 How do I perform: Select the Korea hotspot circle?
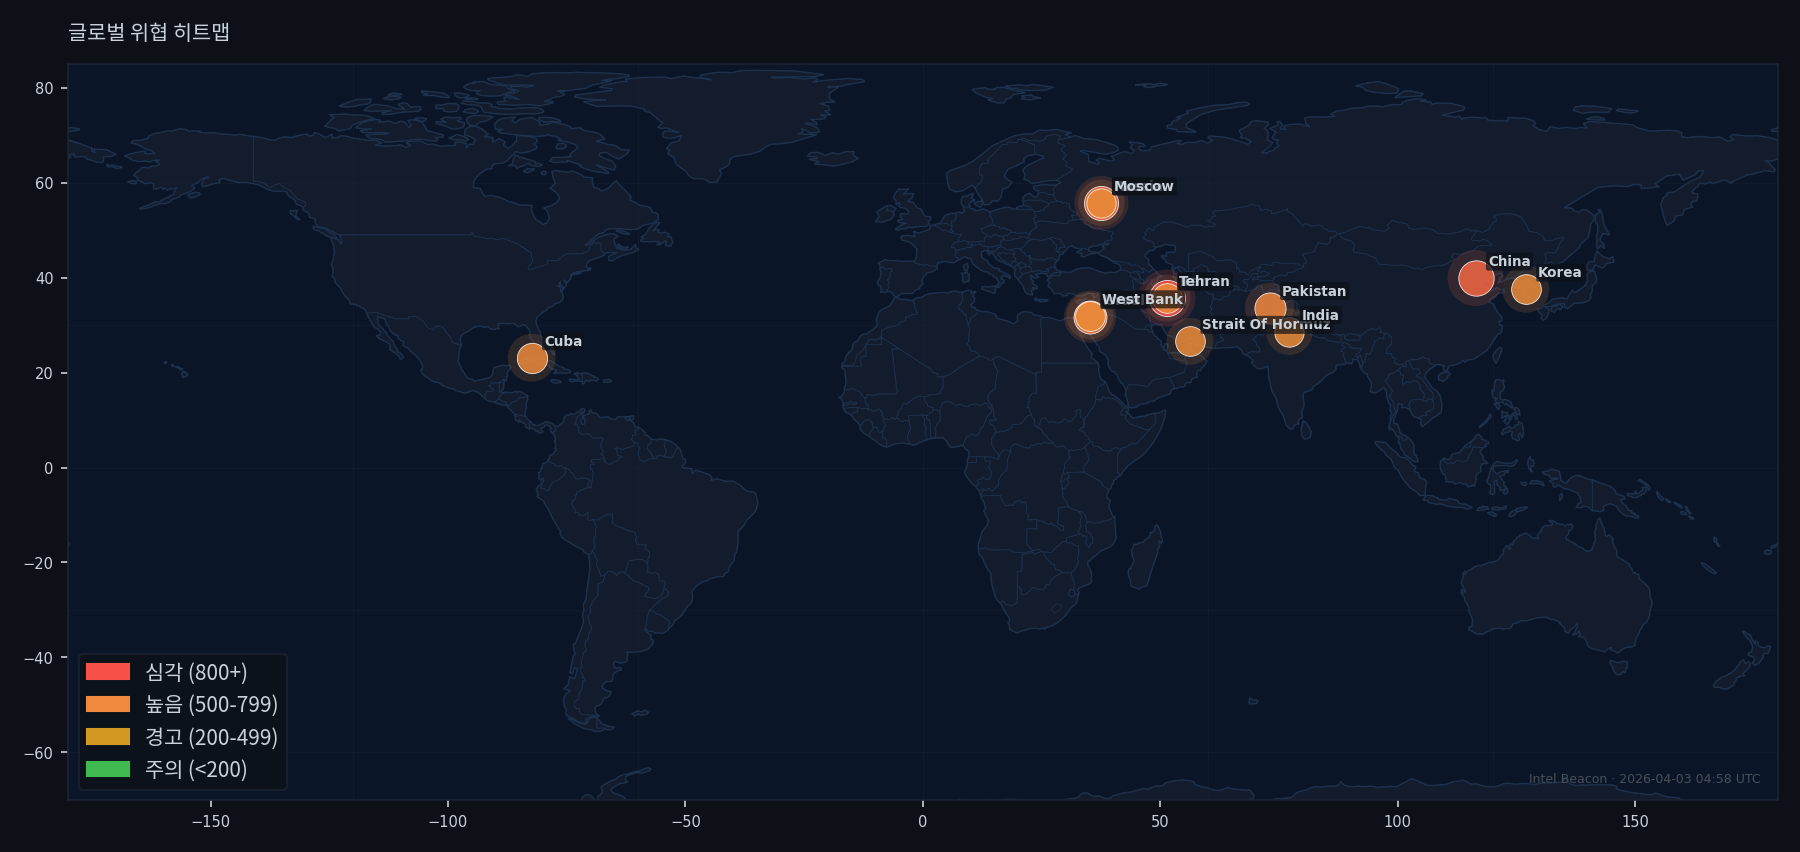point(1526,290)
